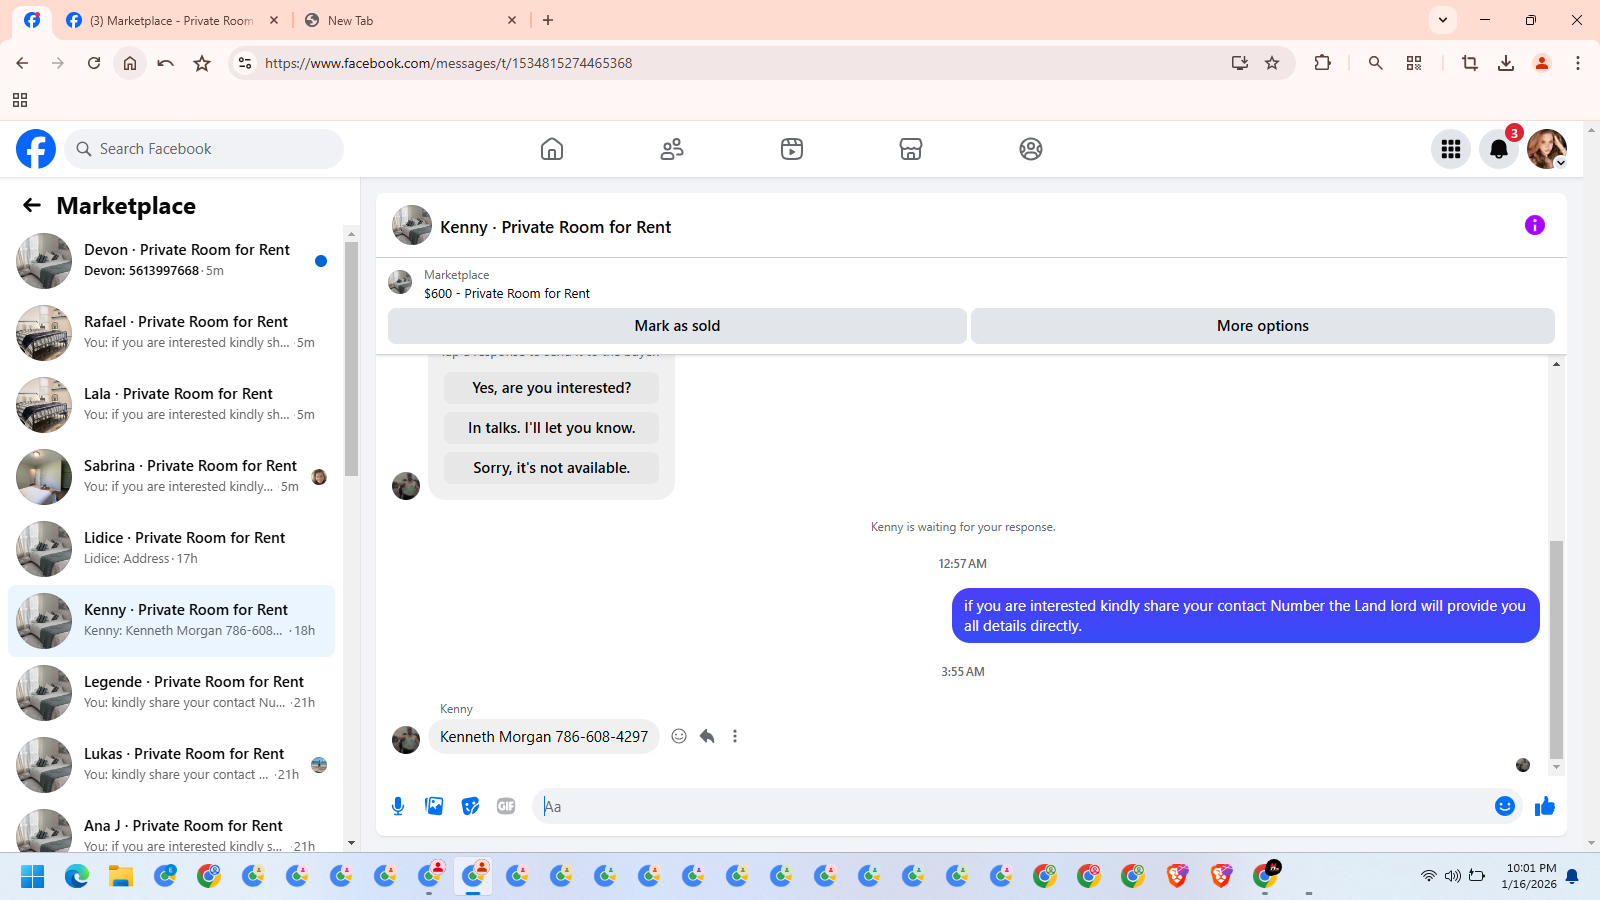View site information icon in address bar
Viewport: 1600px width, 900px height.
[x=244, y=63]
